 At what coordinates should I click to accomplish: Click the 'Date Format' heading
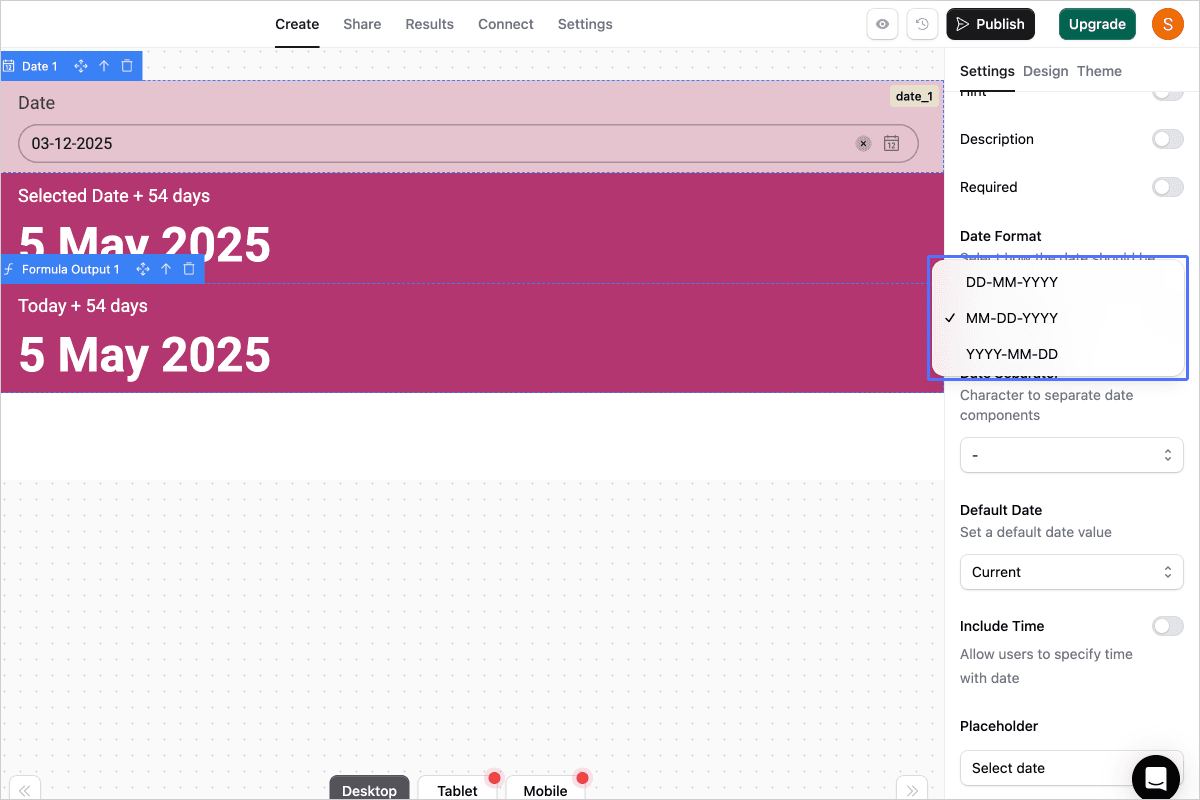[1001, 236]
